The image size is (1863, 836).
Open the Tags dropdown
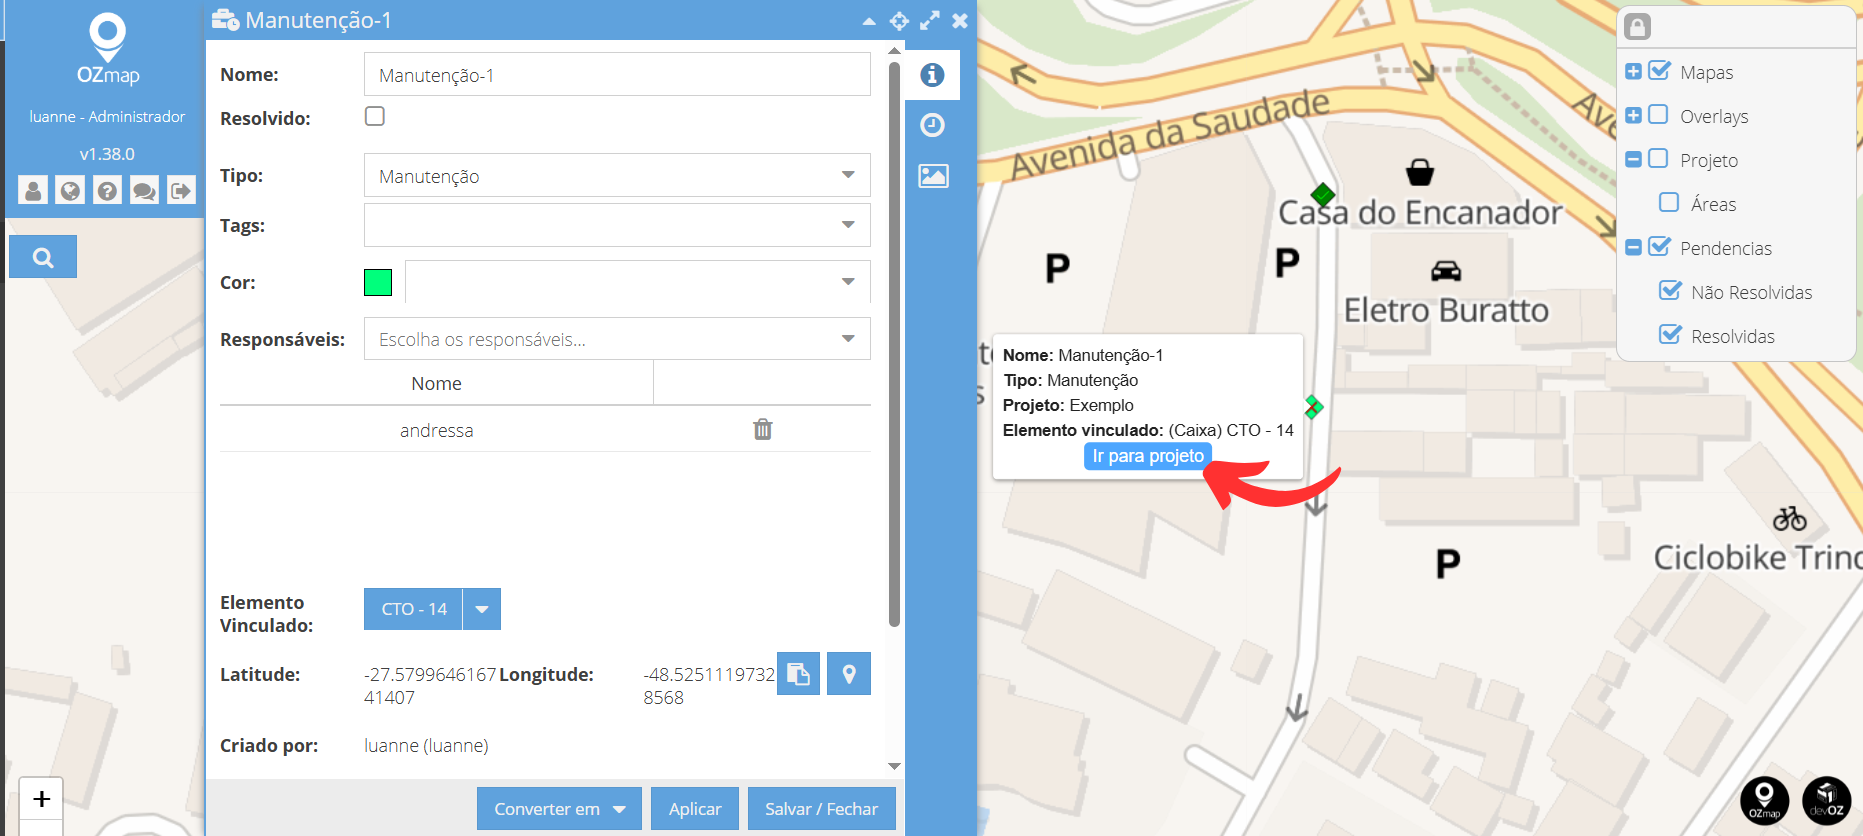click(x=617, y=225)
